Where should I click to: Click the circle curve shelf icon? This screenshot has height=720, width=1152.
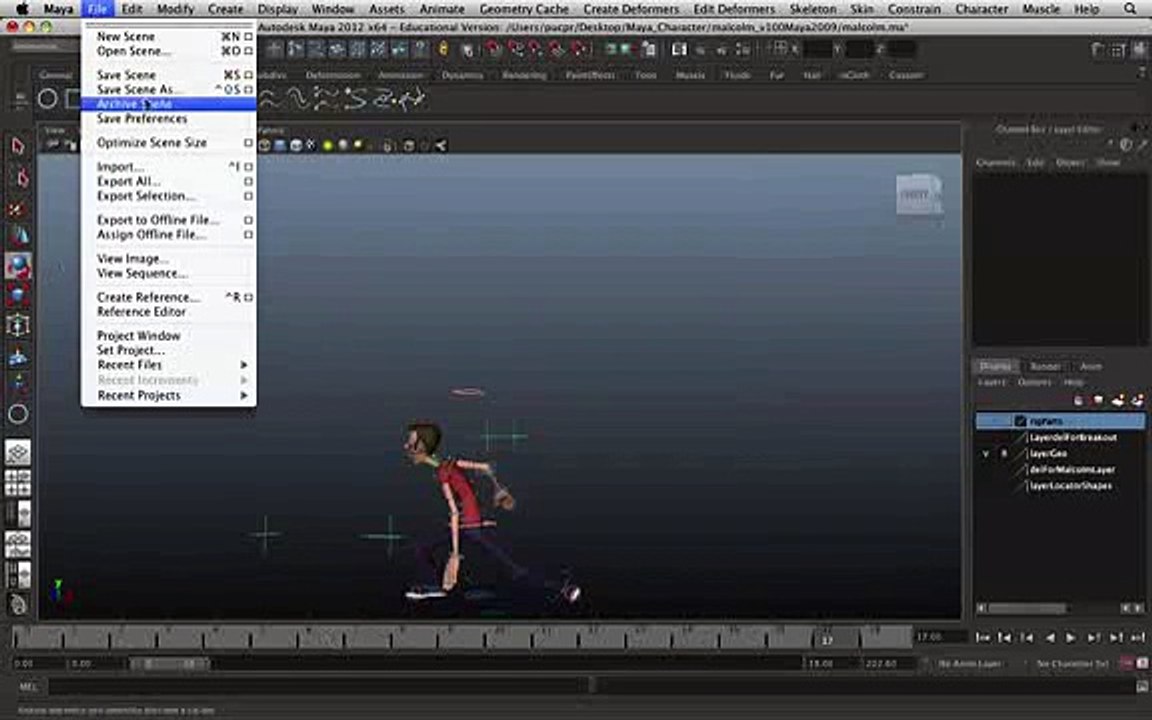48,98
